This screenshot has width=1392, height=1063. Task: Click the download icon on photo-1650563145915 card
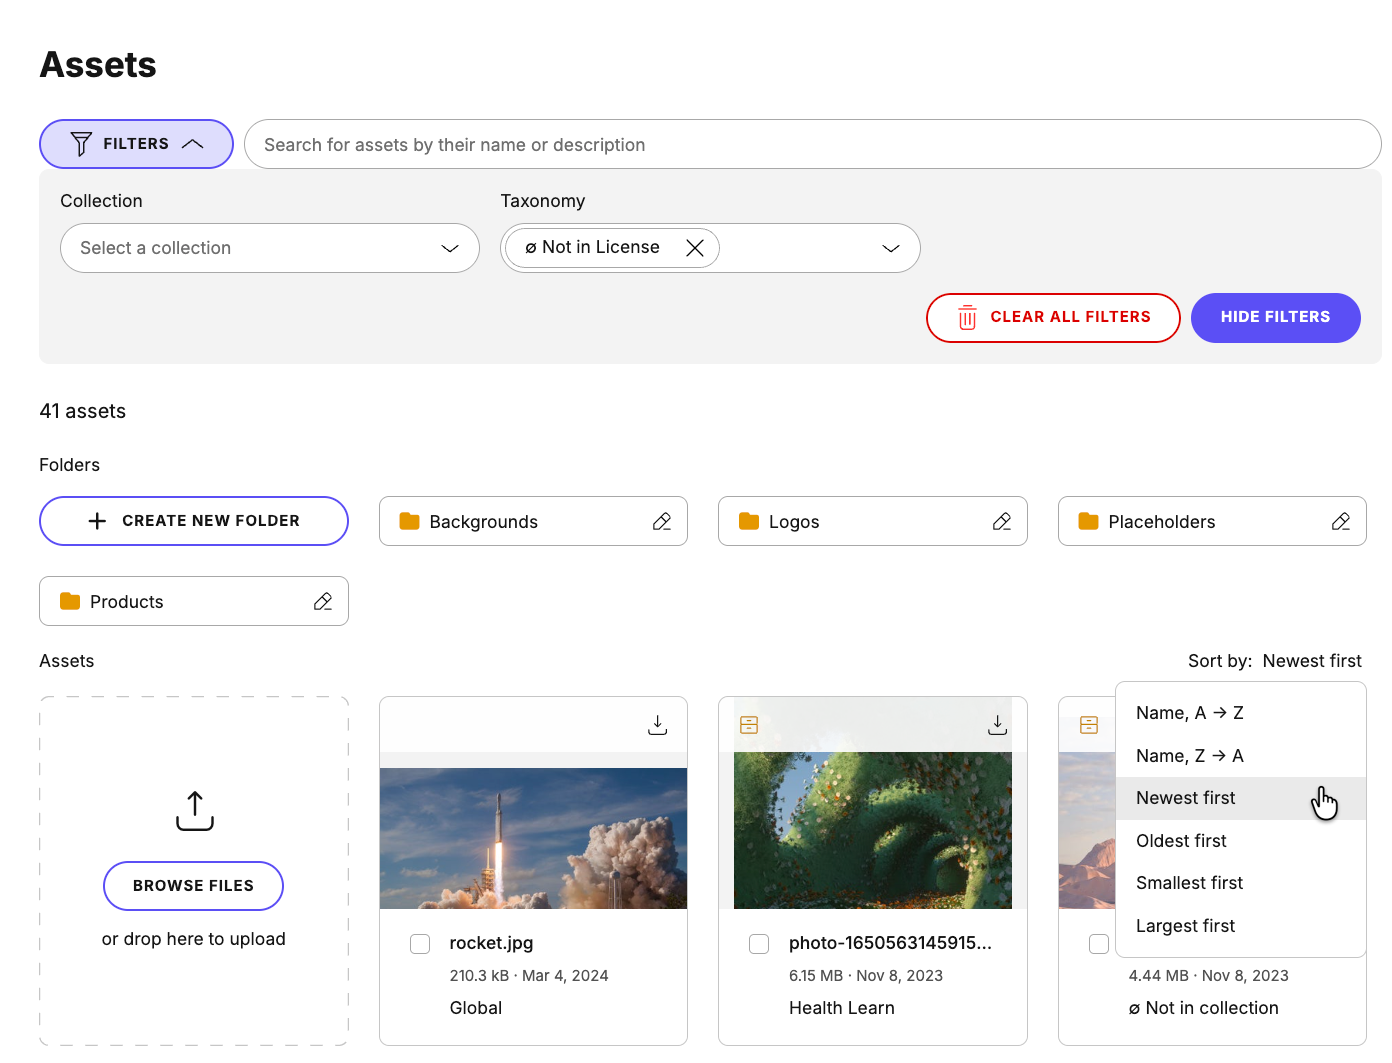pyautogui.click(x=997, y=723)
